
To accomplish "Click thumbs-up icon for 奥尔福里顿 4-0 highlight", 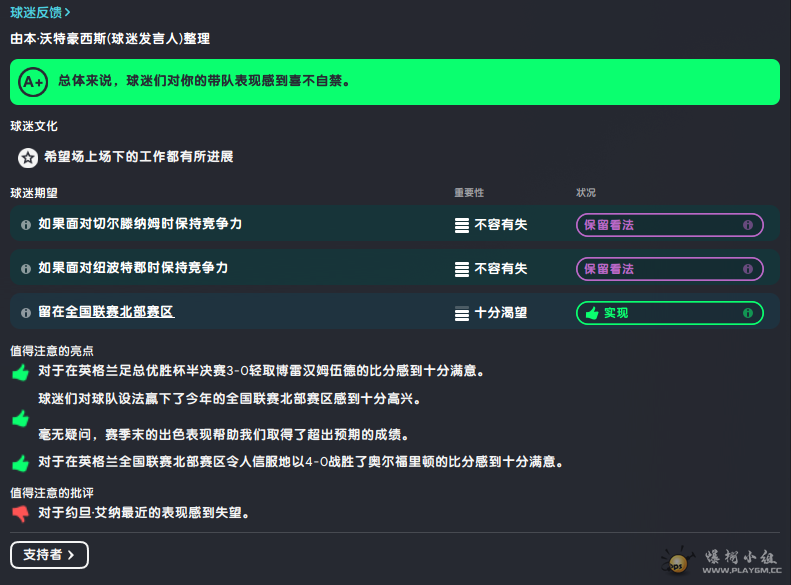I will (x=20, y=463).
